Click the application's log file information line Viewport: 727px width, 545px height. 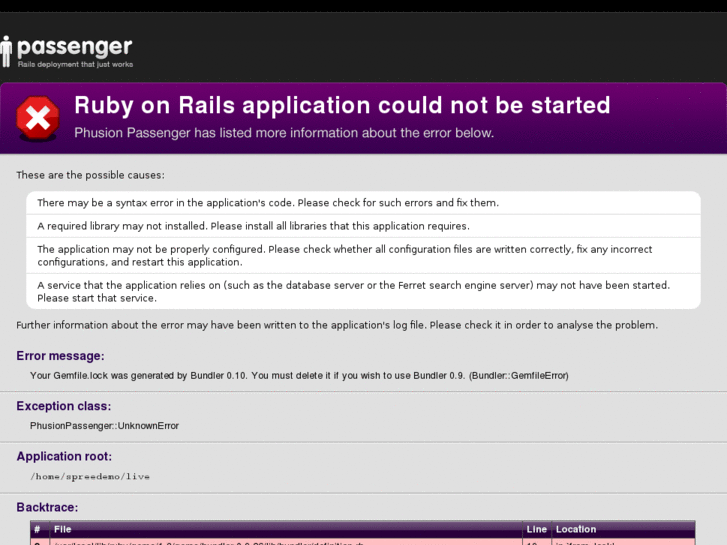337,325
